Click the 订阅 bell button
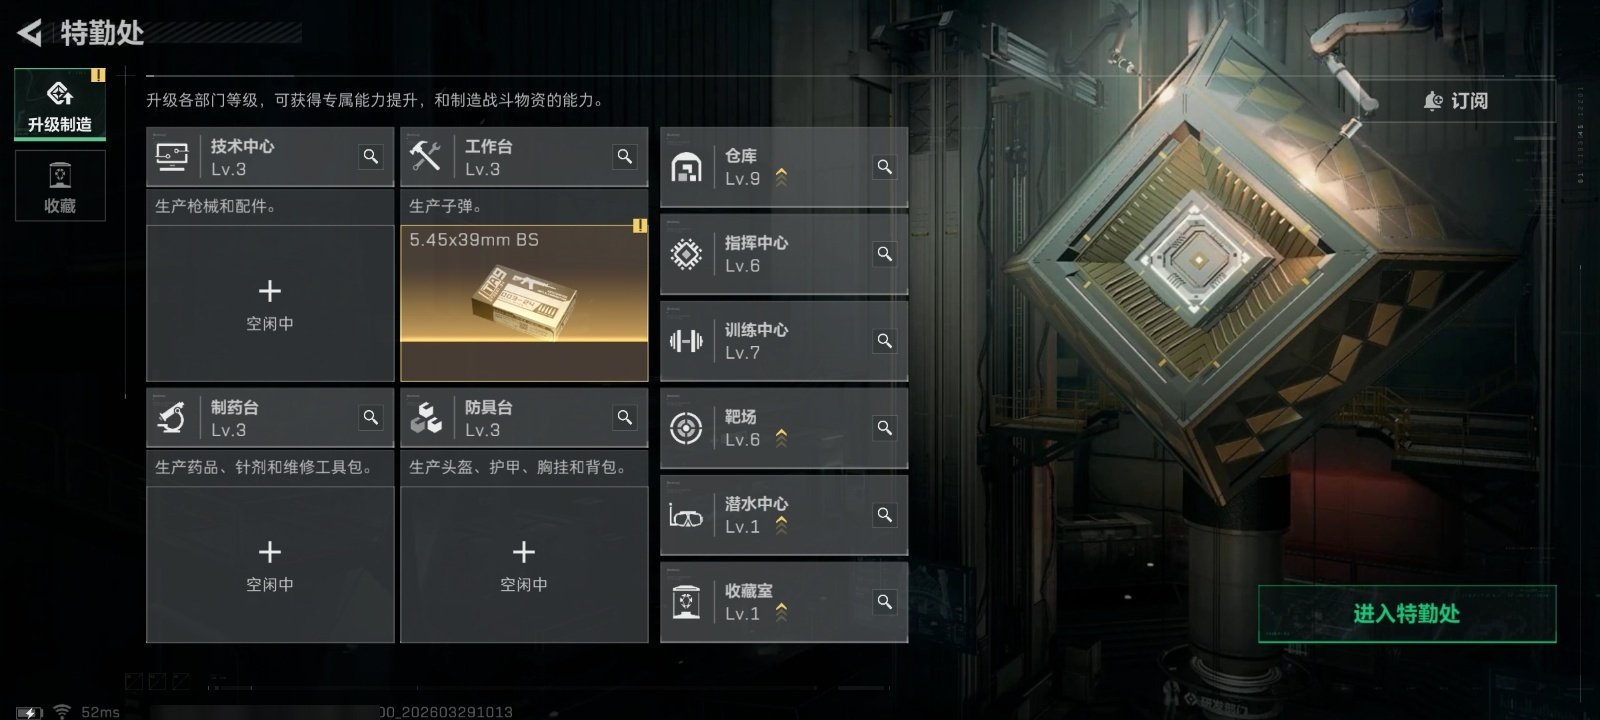The width and height of the screenshot is (1600, 720). click(1456, 101)
